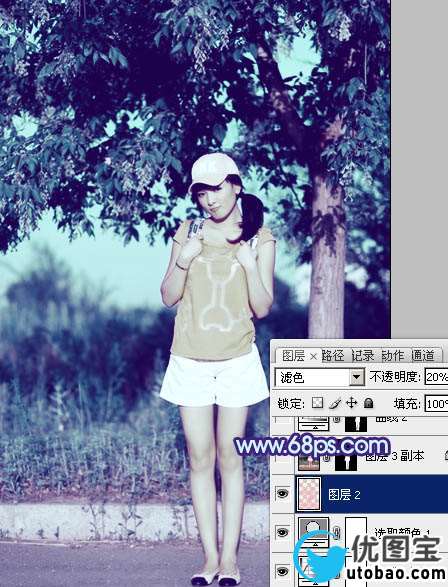Screen dimensions: 448x587
Task: Click the 填充 fill value field
Action: (x=436, y=404)
